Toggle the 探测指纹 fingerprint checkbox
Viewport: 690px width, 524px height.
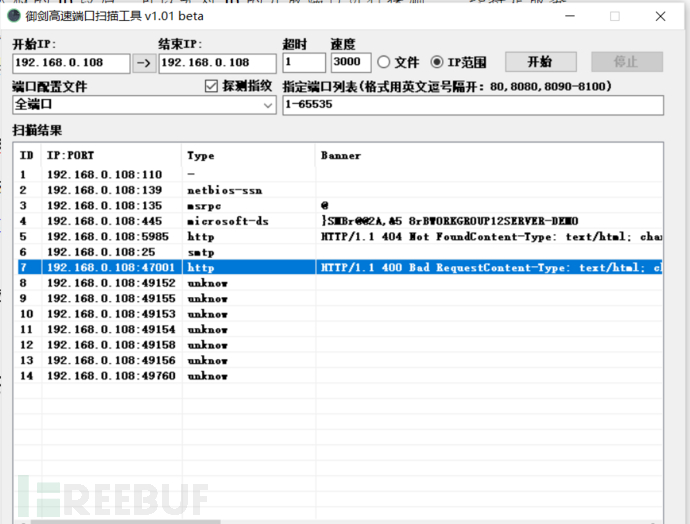[211, 86]
